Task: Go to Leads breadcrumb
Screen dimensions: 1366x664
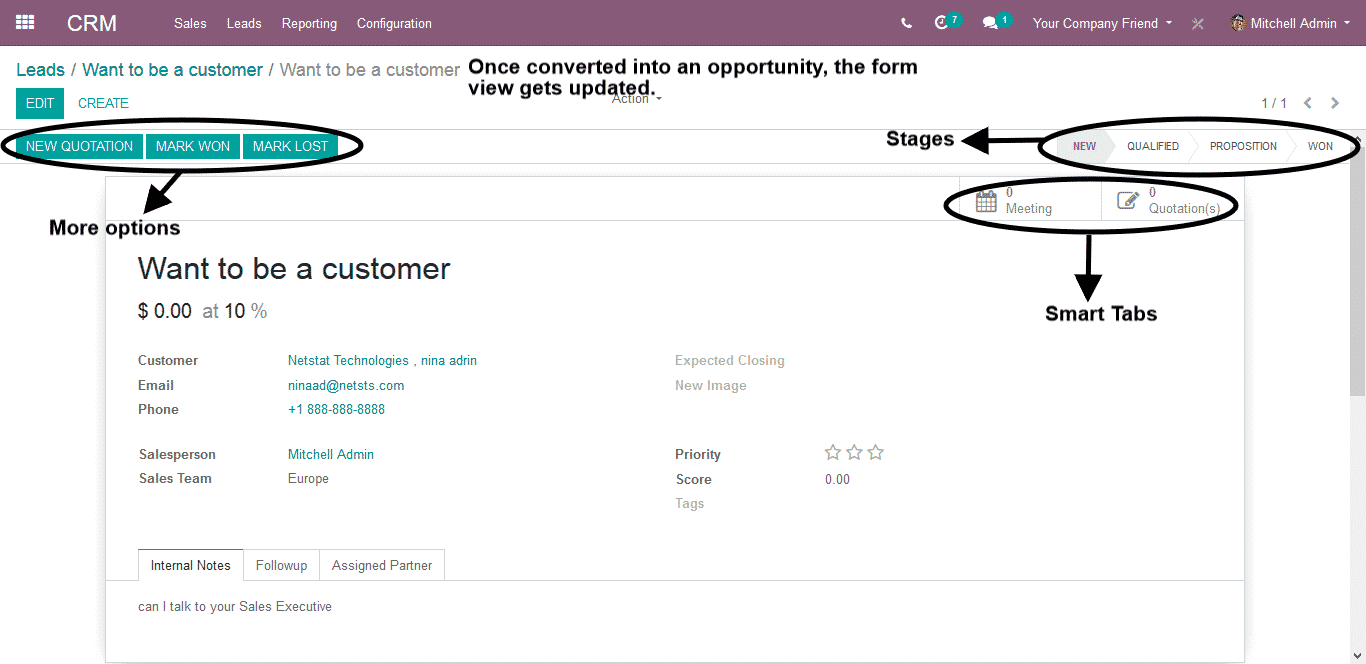Action: [x=40, y=70]
